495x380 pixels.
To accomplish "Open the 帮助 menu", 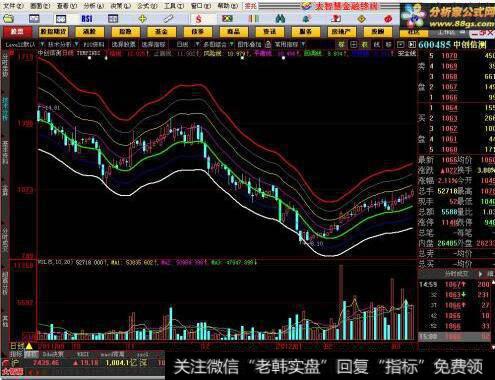I will point(228,6).
